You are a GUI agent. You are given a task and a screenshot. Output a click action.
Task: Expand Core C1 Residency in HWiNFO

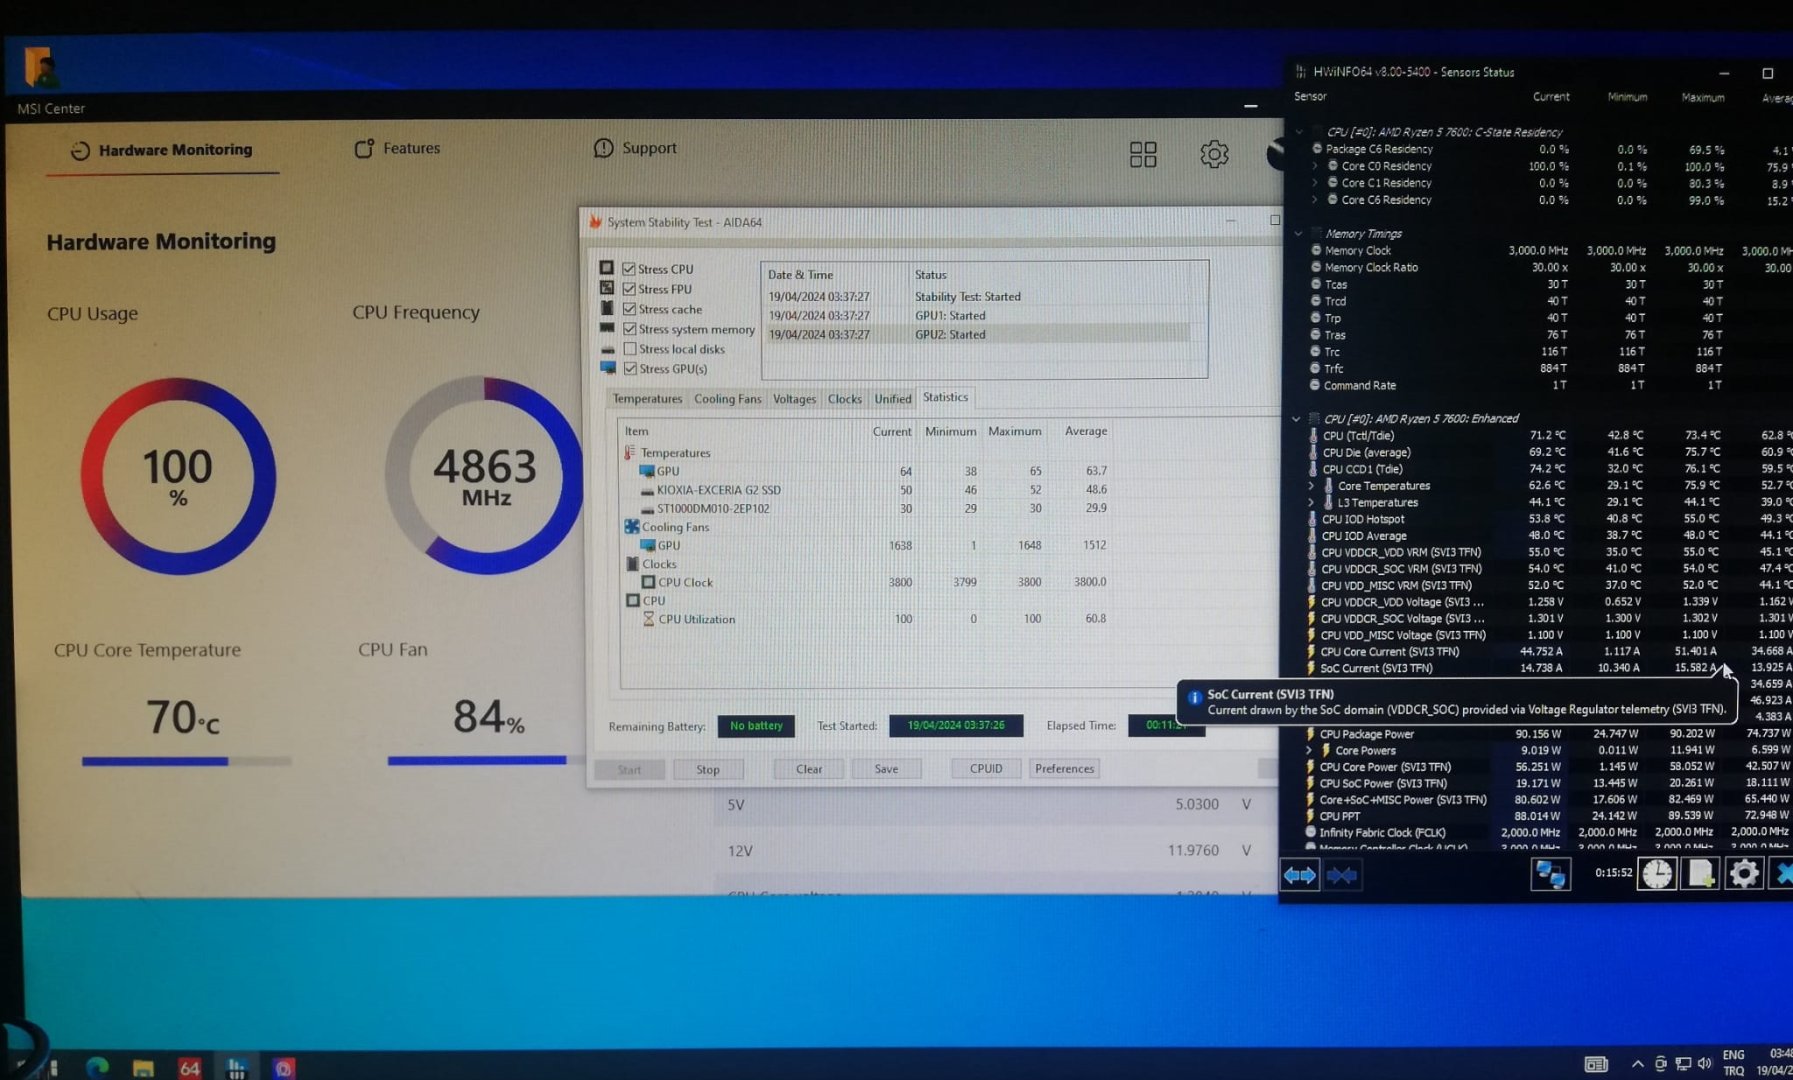click(1314, 183)
